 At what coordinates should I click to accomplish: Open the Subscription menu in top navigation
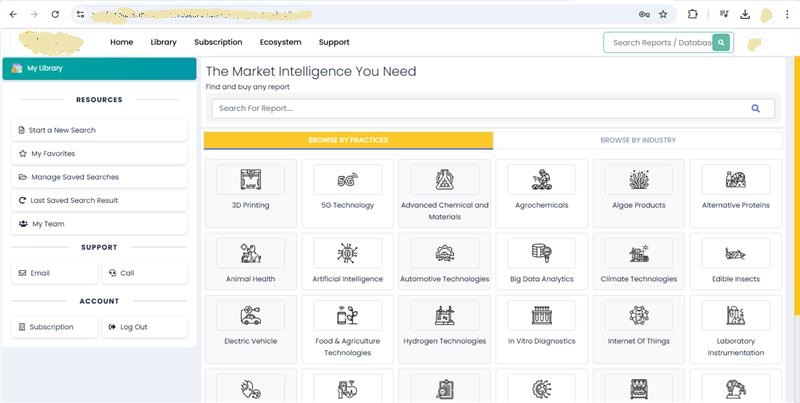click(x=218, y=43)
